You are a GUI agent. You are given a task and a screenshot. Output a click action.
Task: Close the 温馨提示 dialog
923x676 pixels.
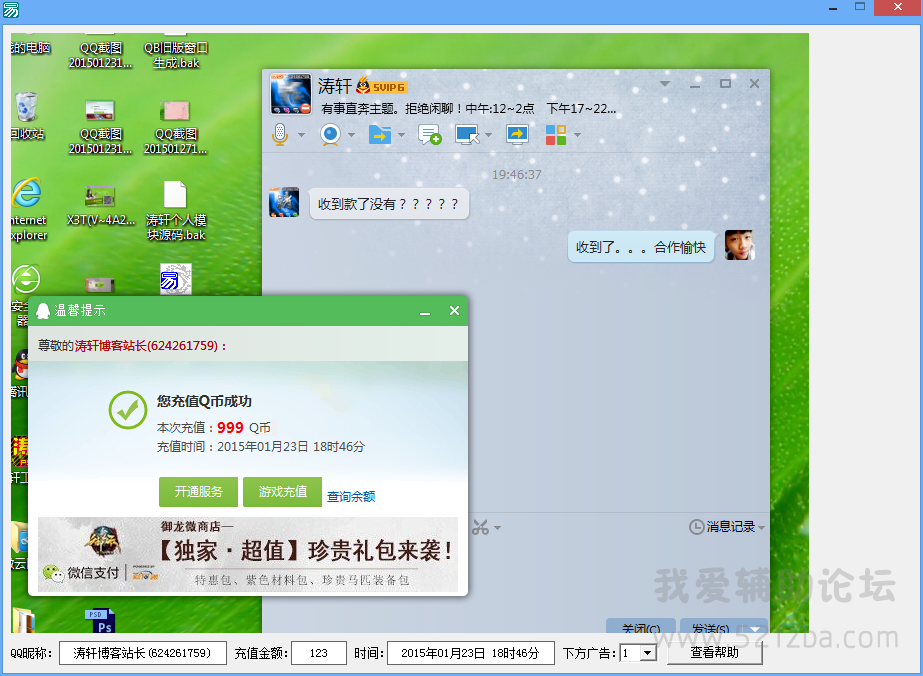tap(454, 310)
